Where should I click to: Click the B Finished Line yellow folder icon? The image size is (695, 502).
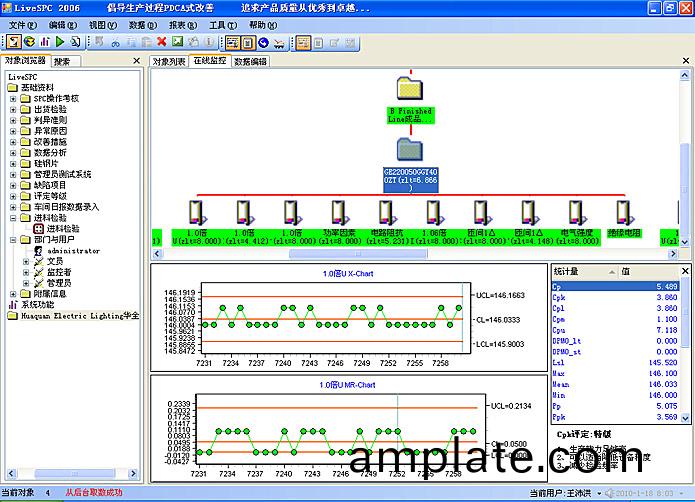[x=410, y=88]
